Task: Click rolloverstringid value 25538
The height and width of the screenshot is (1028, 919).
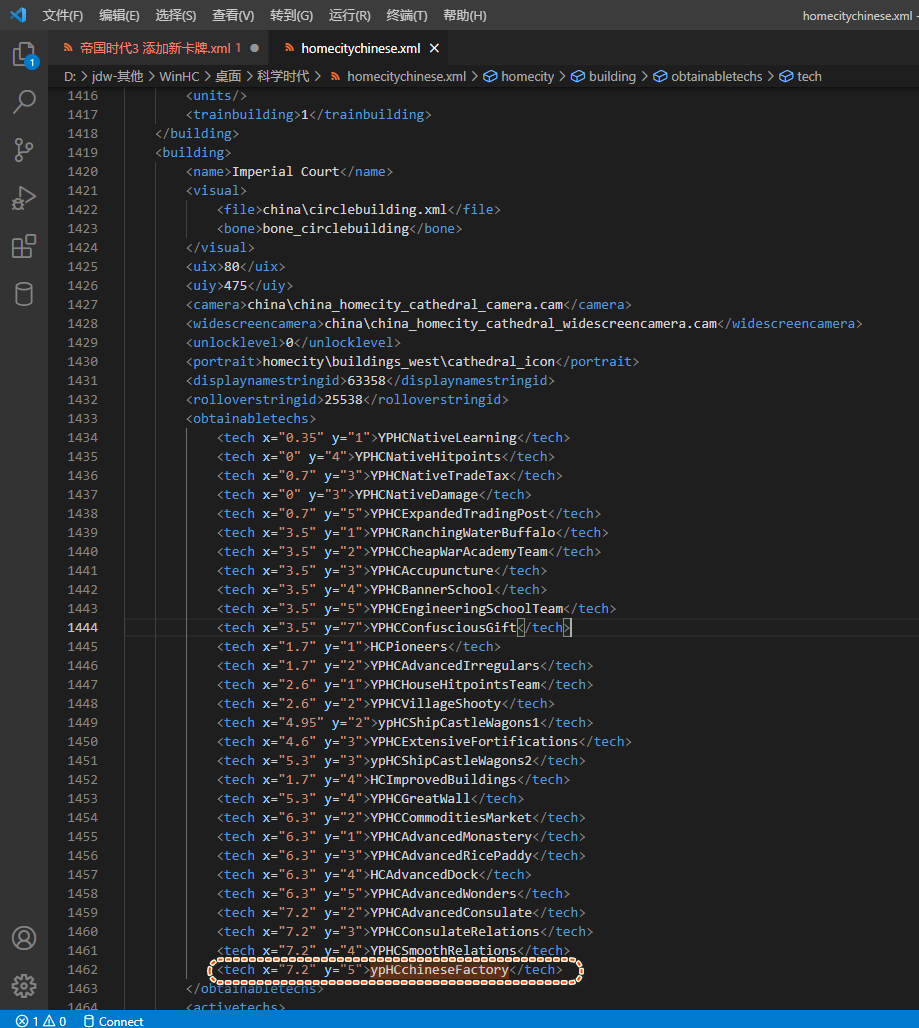Action: [x=343, y=400]
